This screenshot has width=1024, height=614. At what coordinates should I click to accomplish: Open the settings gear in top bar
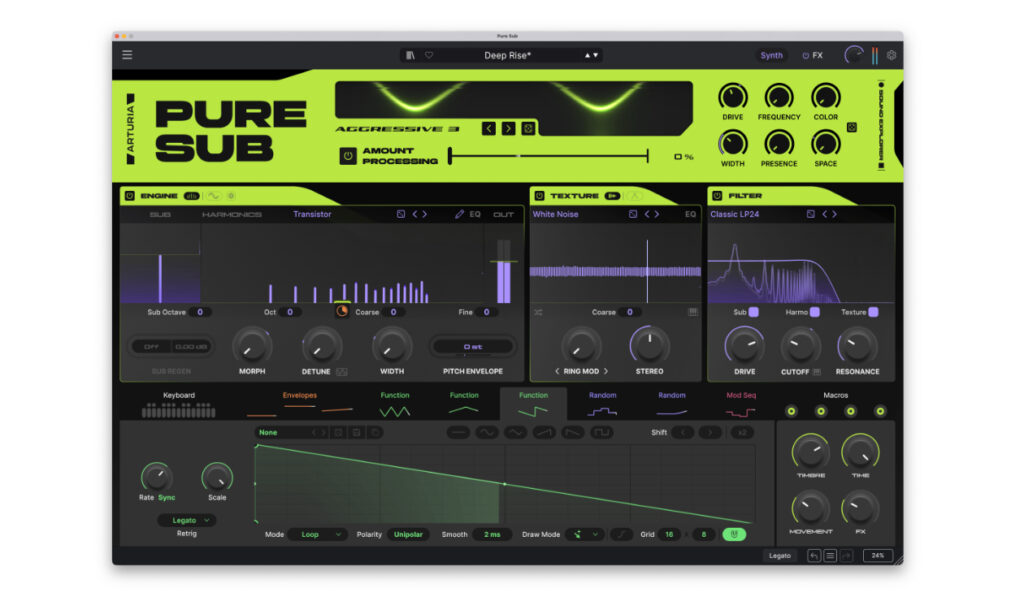(x=891, y=56)
